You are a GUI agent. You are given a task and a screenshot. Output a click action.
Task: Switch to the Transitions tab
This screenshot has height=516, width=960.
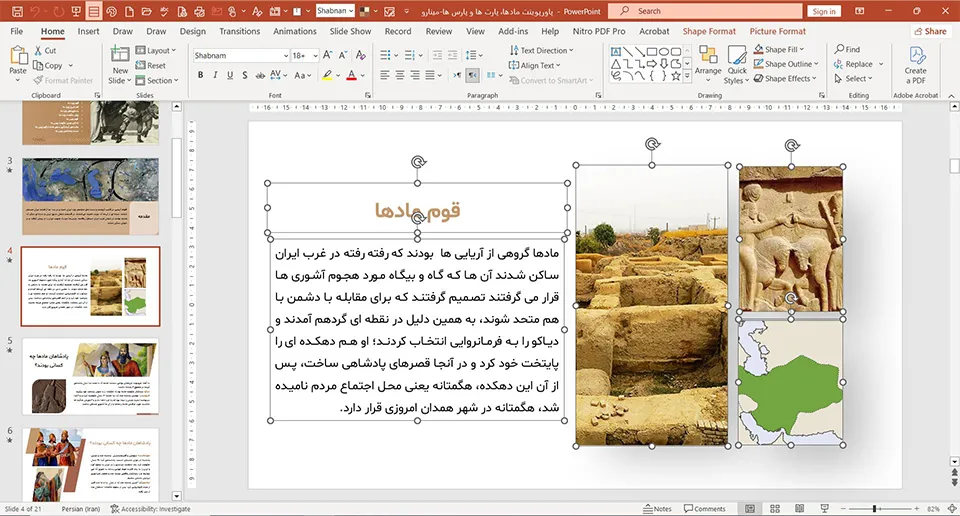pos(239,31)
